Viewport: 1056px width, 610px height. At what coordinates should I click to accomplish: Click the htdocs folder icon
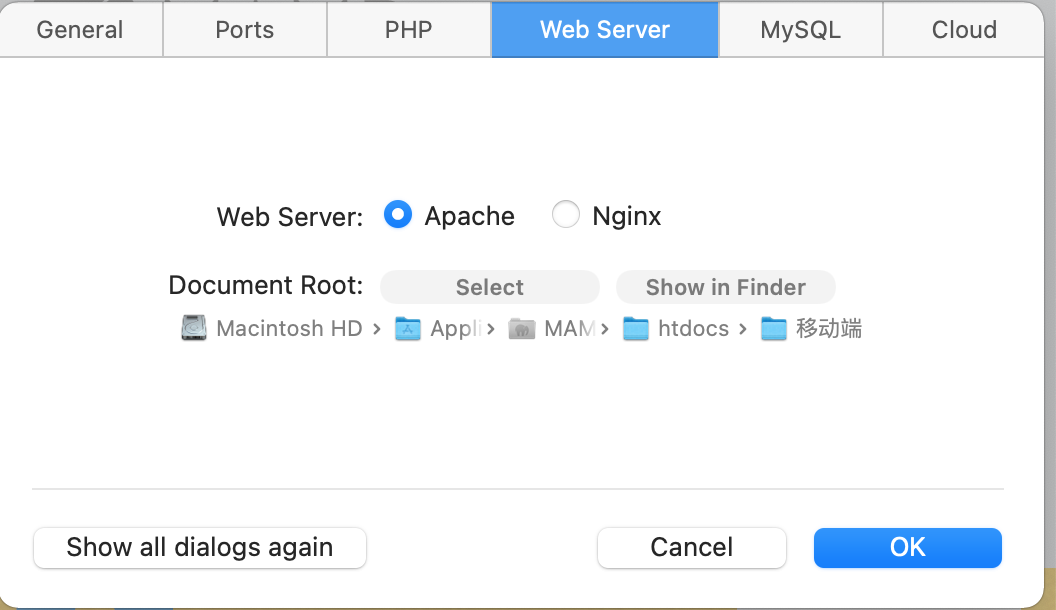pos(636,328)
